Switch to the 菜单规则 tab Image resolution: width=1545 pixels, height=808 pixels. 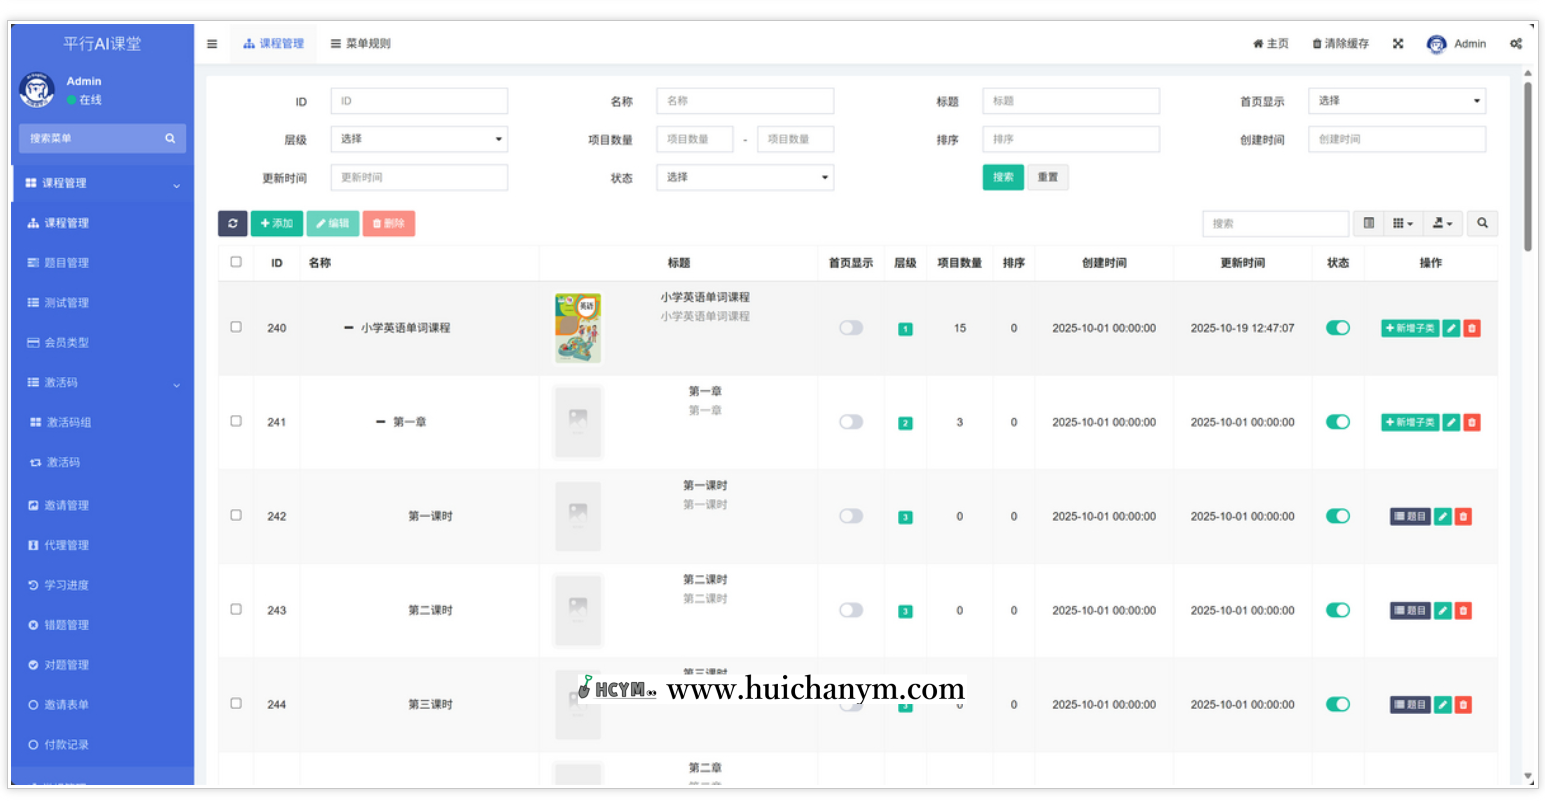[361, 43]
